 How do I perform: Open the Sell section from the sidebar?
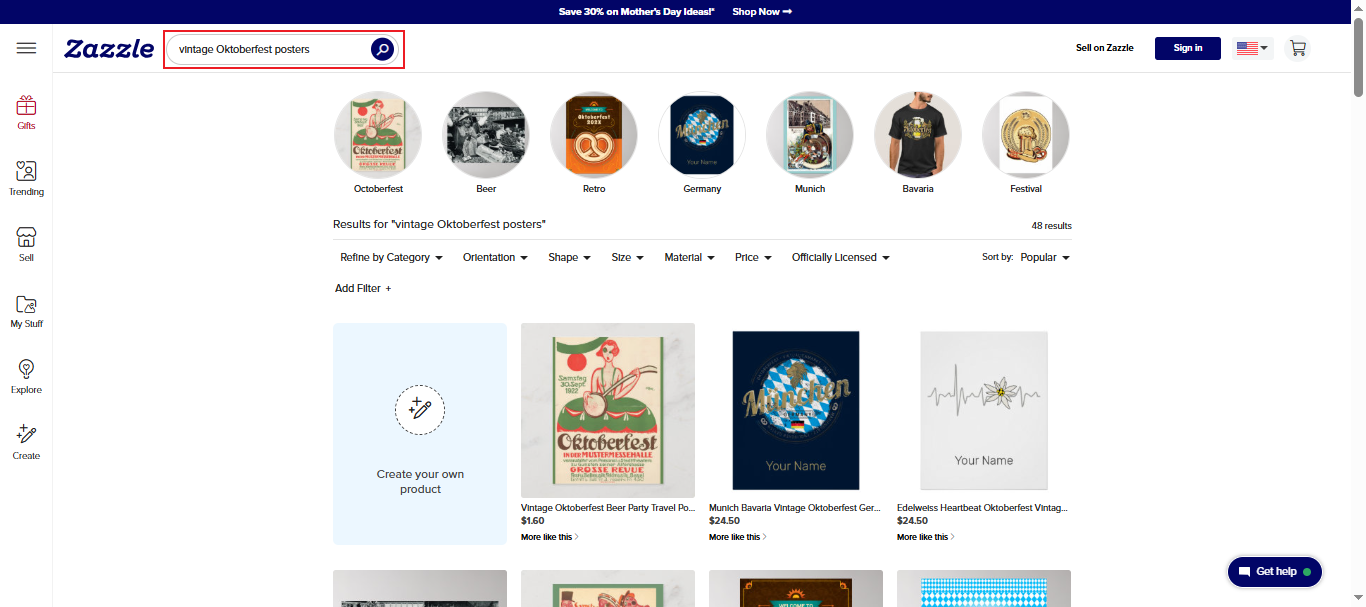26,243
